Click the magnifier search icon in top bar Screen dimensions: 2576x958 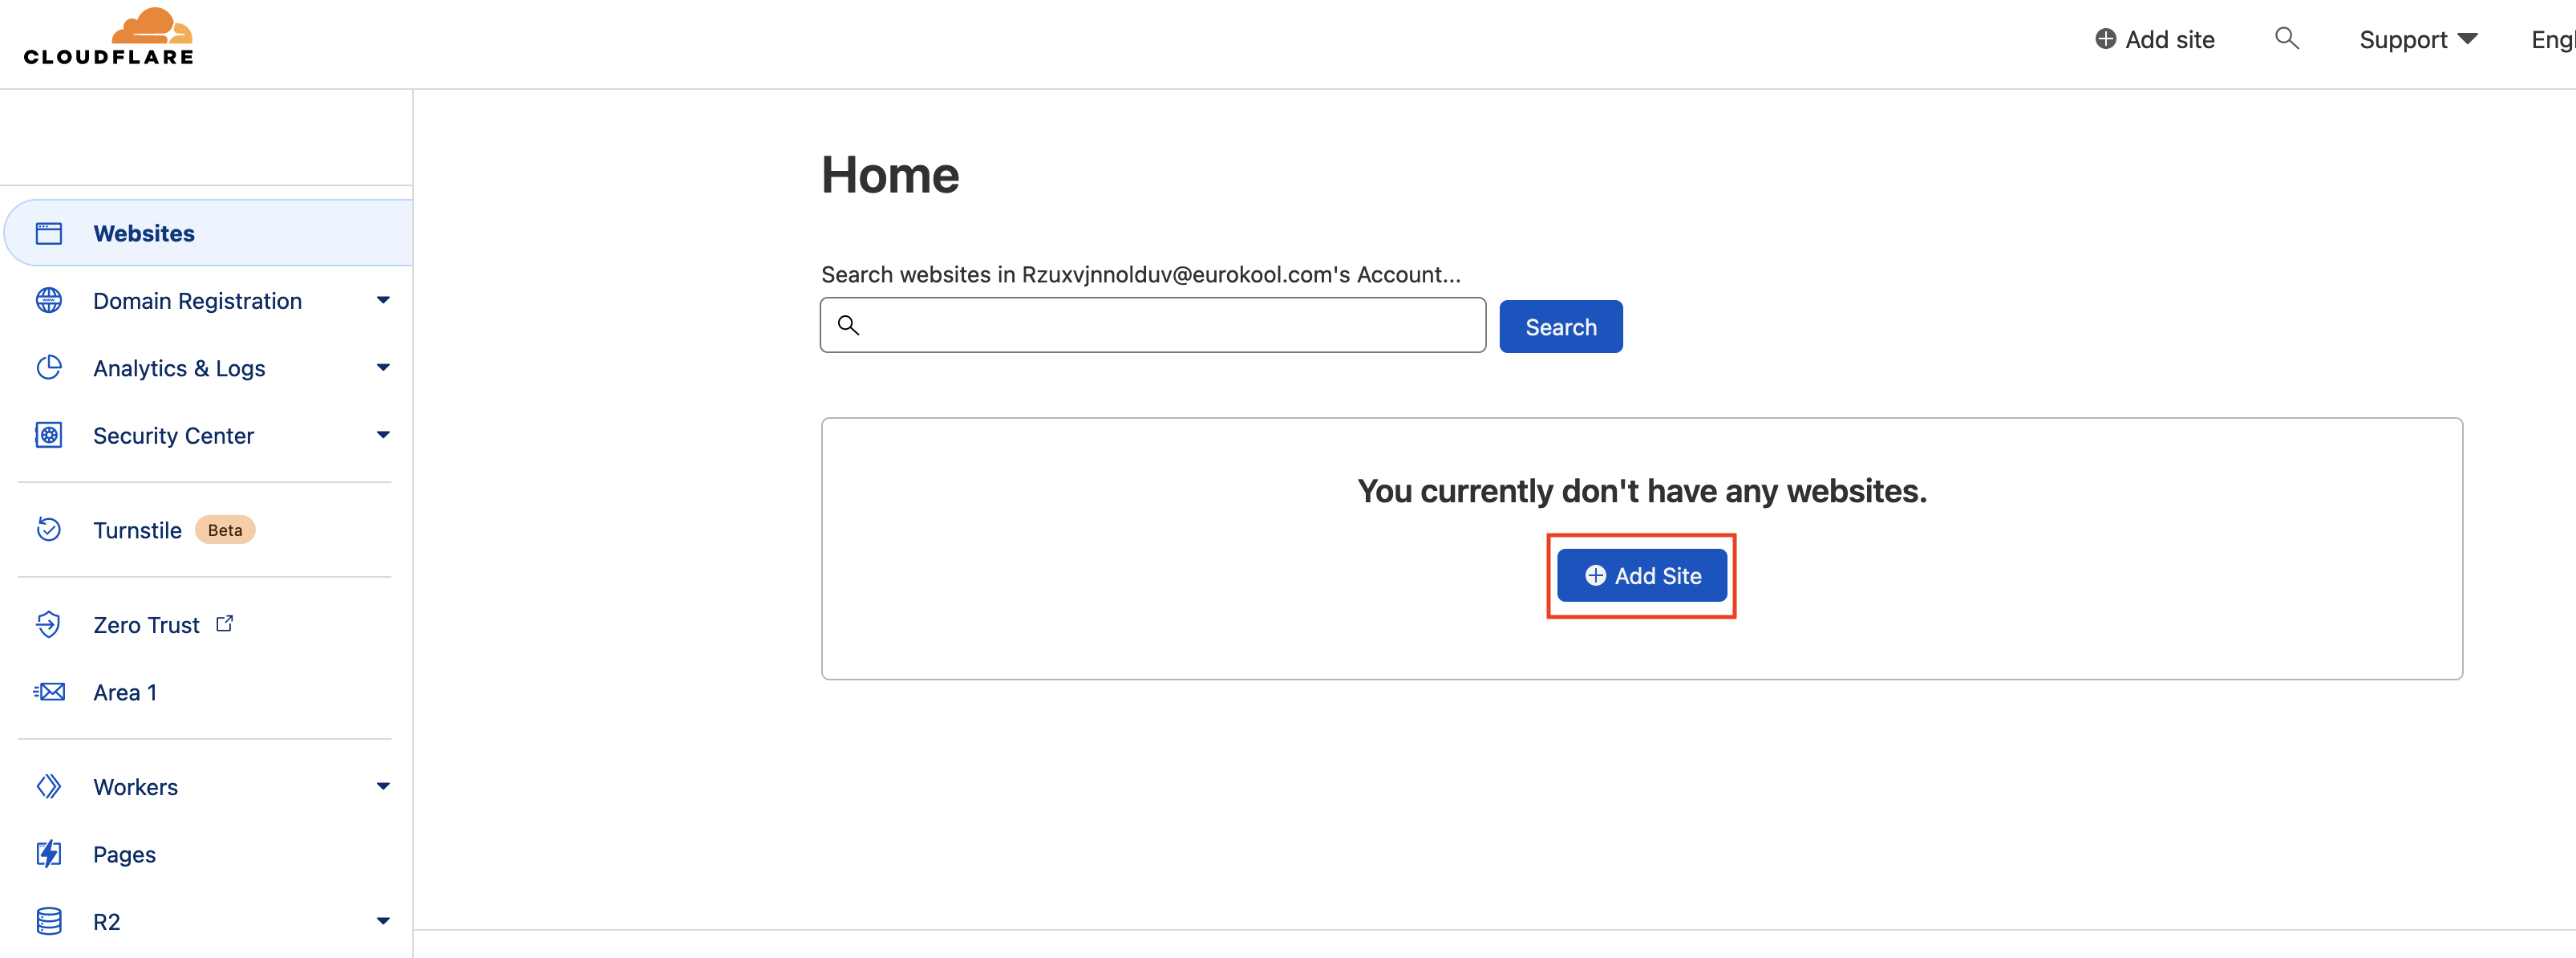tap(2286, 39)
